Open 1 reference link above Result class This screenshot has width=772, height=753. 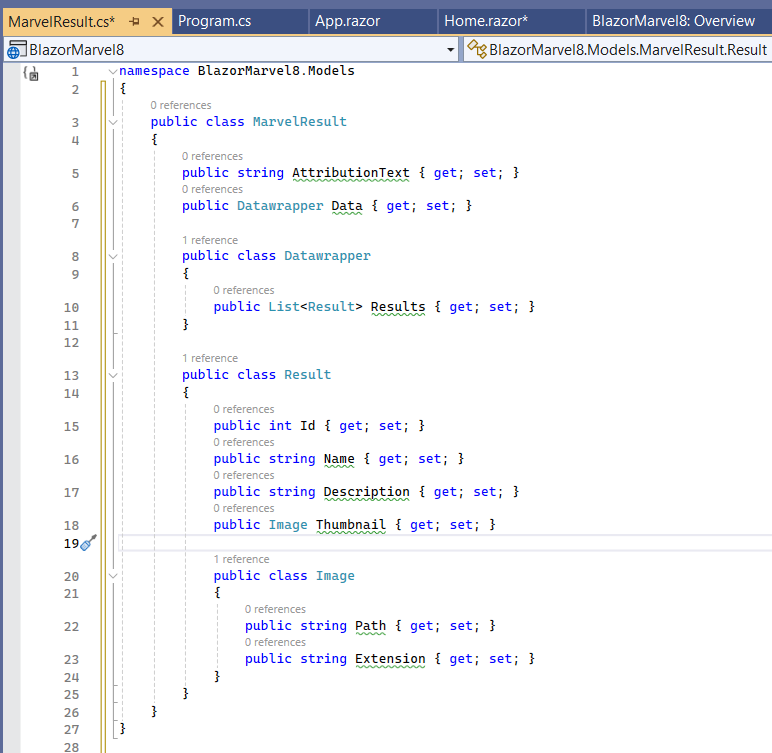tap(210, 358)
